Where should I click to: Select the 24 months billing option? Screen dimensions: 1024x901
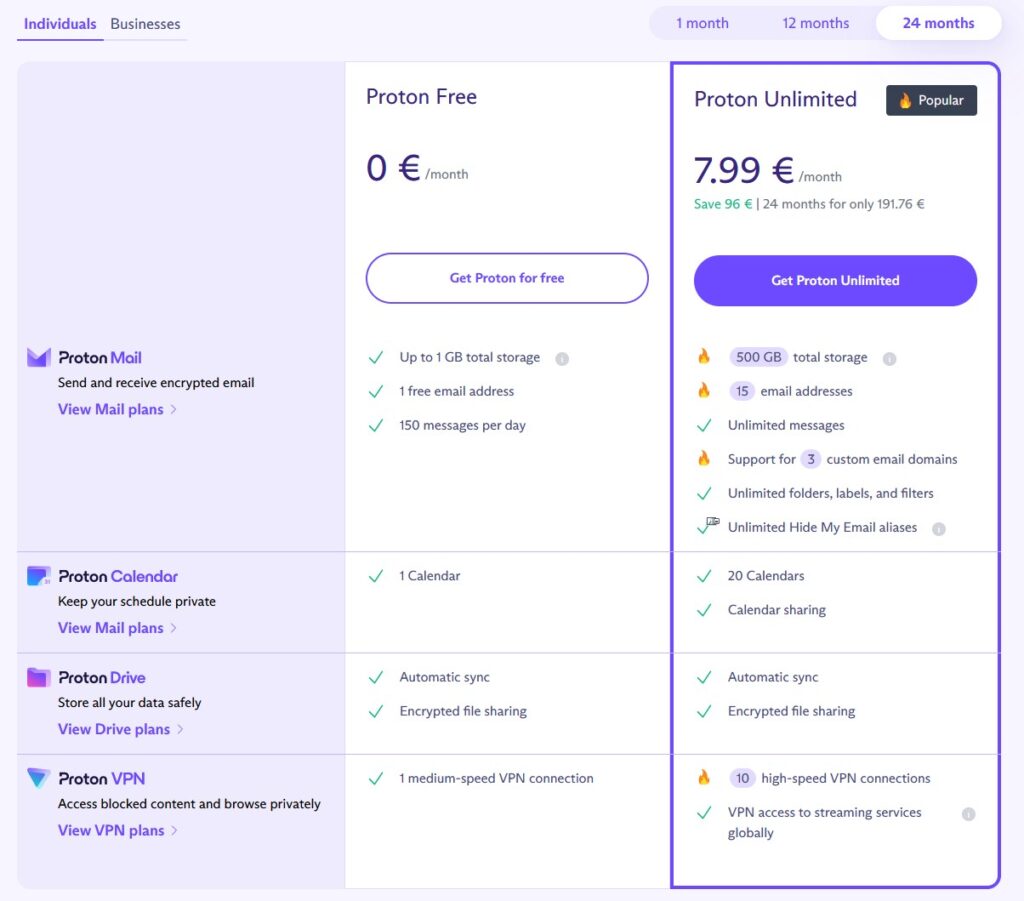point(938,24)
